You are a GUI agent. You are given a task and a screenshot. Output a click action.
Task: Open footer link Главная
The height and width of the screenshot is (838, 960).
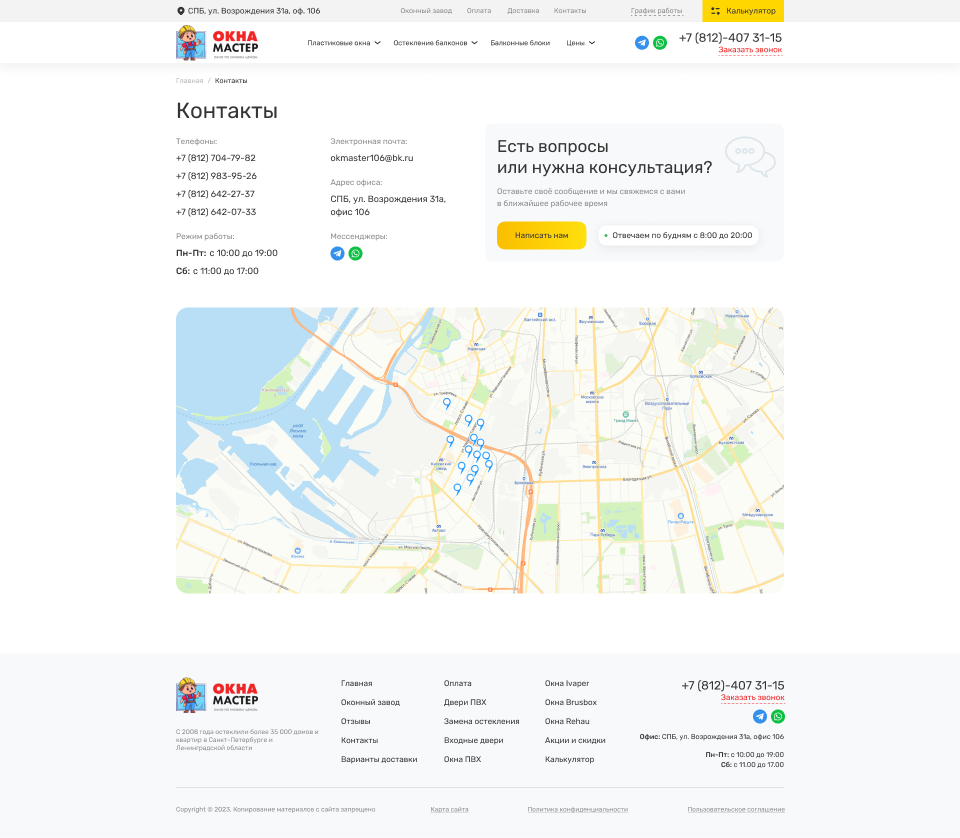point(356,683)
